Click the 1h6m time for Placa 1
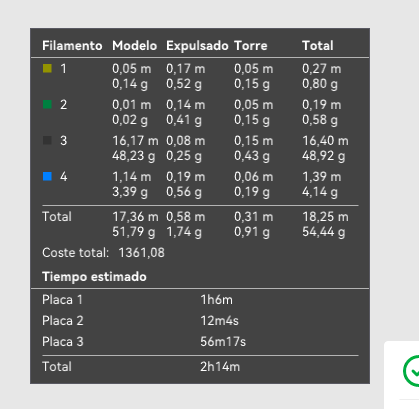The width and height of the screenshot is (419, 409). pyautogui.click(x=216, y=300)
